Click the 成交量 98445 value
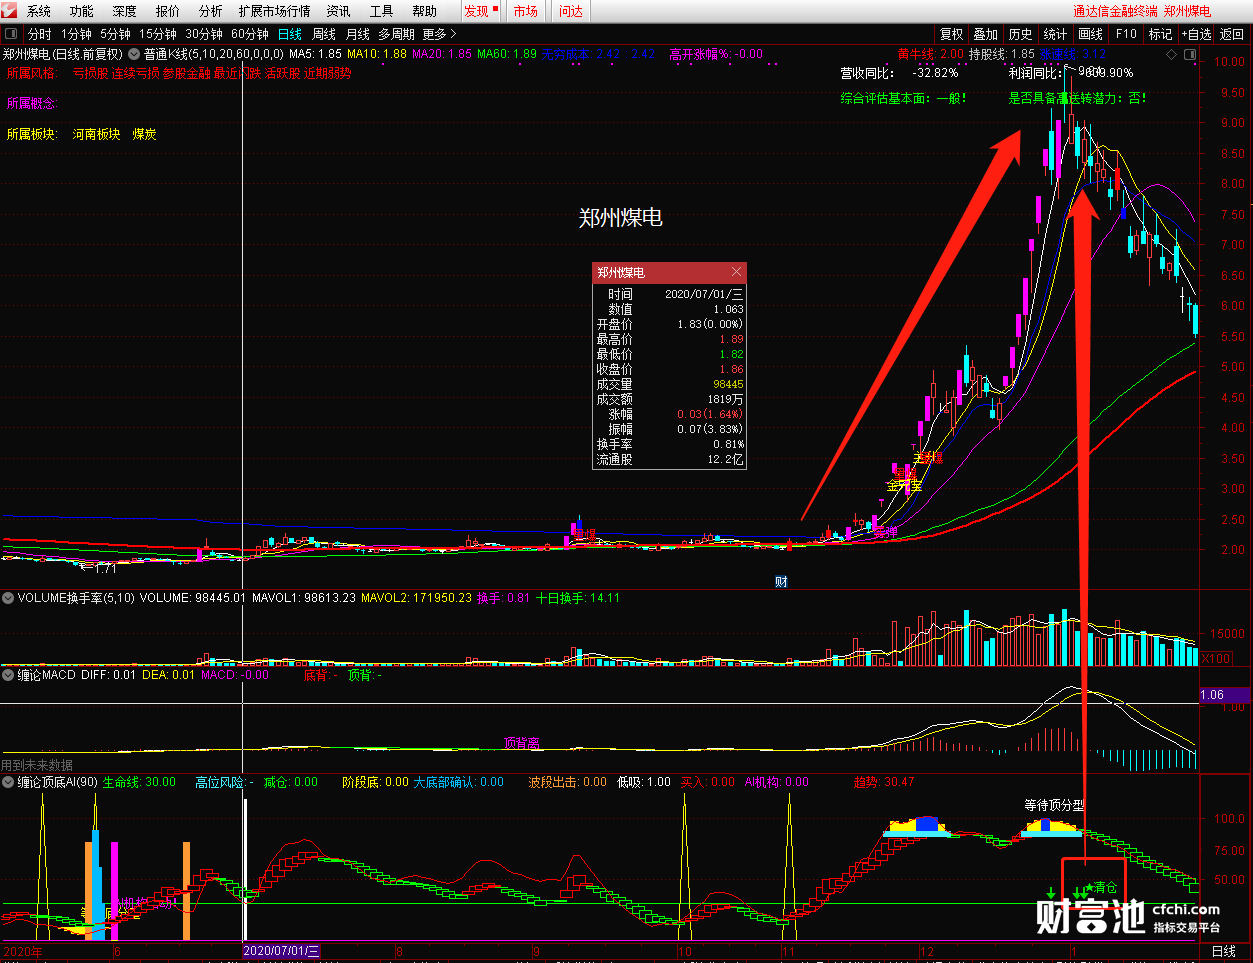The width and height of the screenshot is (1253, 963). point(728,384)
